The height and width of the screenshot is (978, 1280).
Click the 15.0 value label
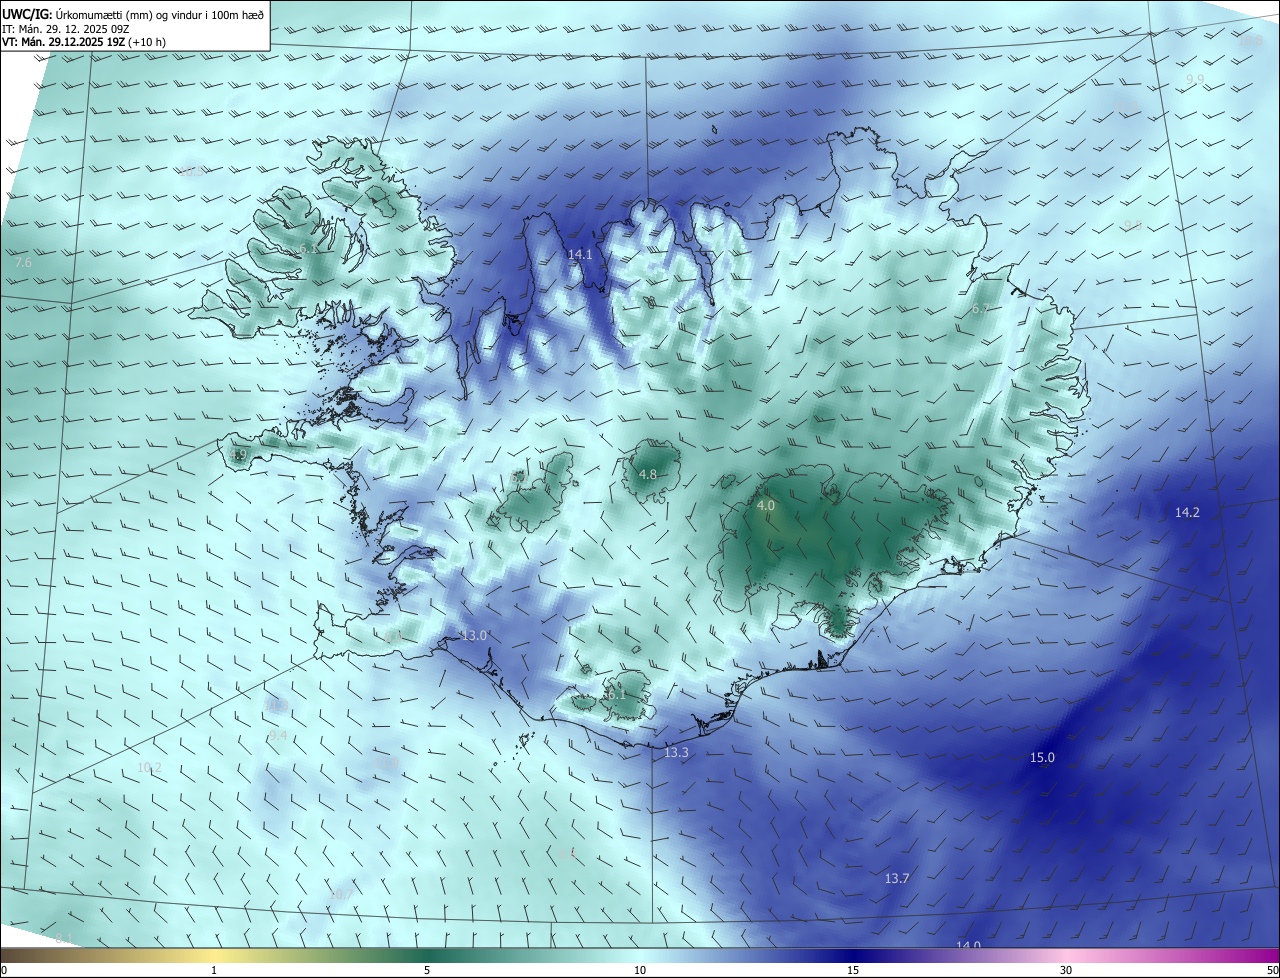(1042, 758)
